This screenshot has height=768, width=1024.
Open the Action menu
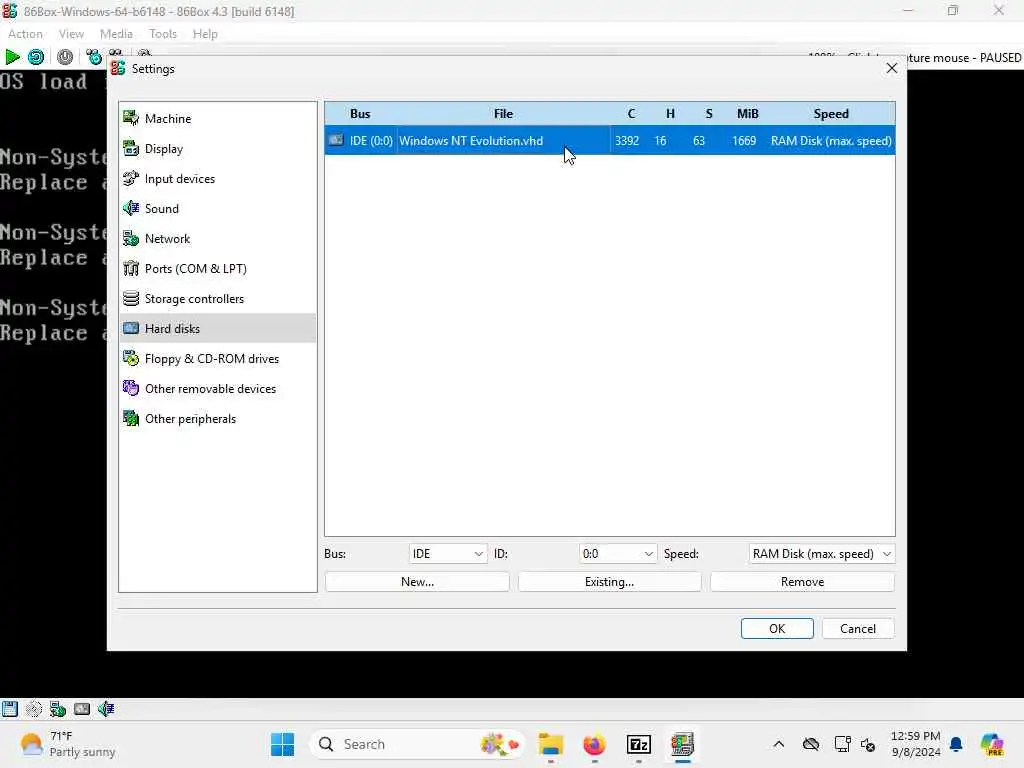[x=25, y=34]
